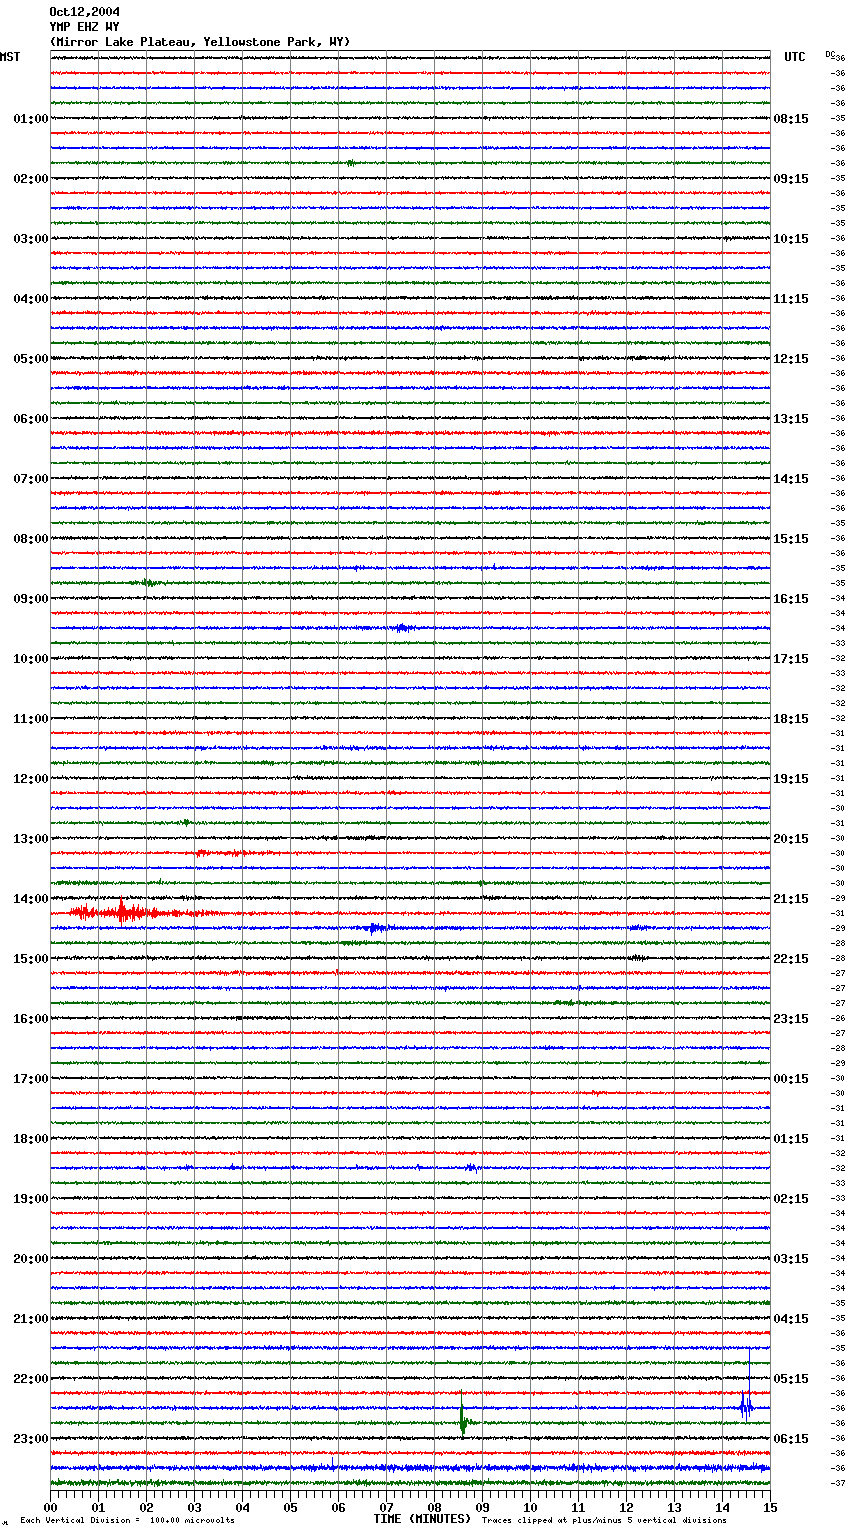Viewport: 850px width, 1534px height.
Task: Click the green burst near minute 6 at 01:45
Action: 350,163
